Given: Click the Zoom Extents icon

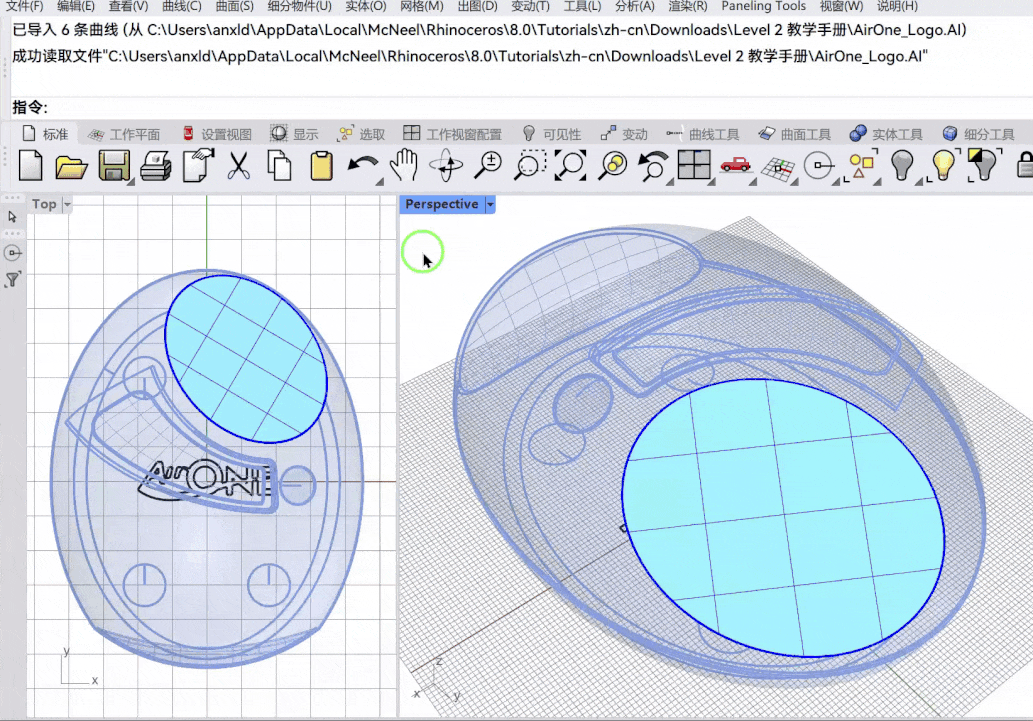Looking at the screenshot, I should [x=570, y=165].
